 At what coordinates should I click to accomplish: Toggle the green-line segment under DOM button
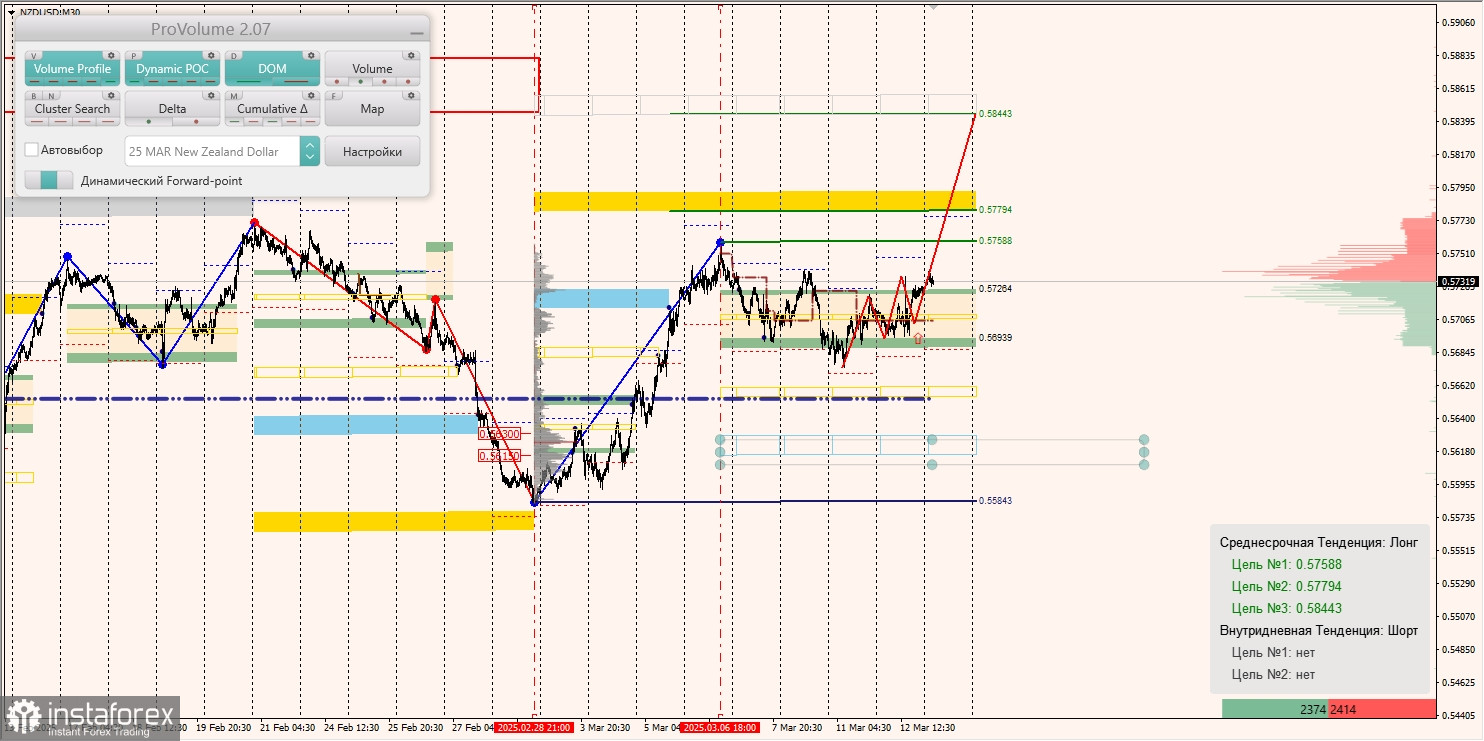point(249,81)
